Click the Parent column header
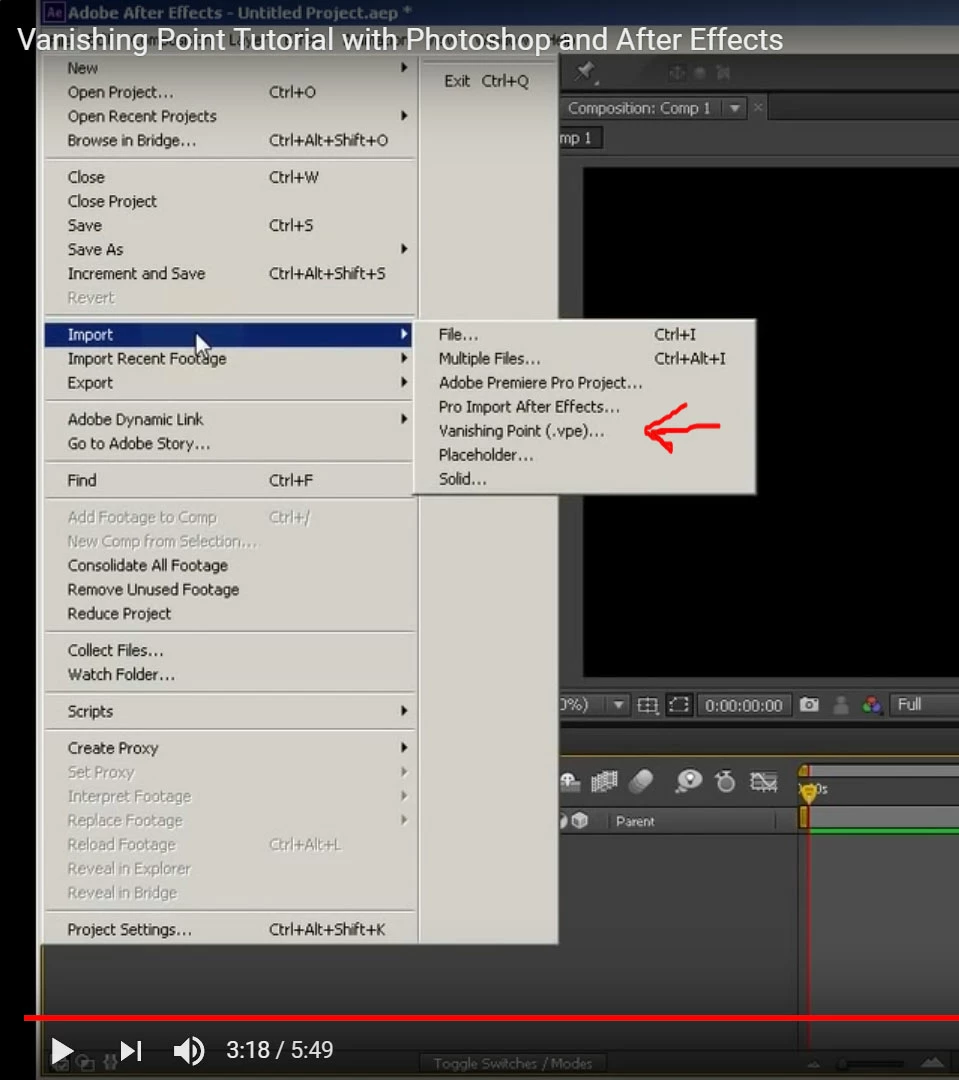The image size is (959, 1080). coord(635,821)
